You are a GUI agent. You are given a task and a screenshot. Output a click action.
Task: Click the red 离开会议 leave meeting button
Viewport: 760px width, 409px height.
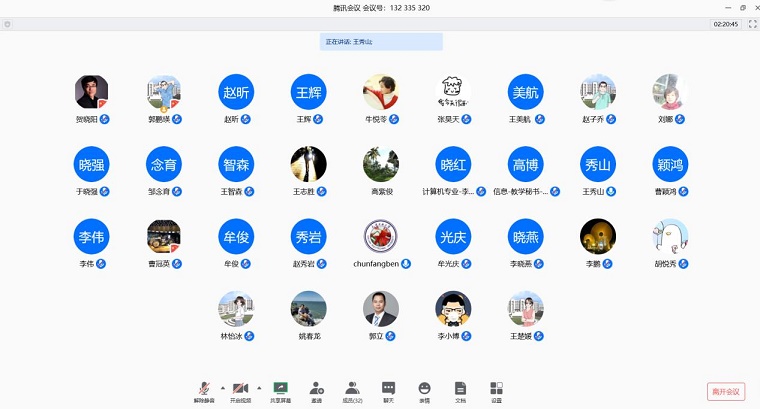(725, 391)
